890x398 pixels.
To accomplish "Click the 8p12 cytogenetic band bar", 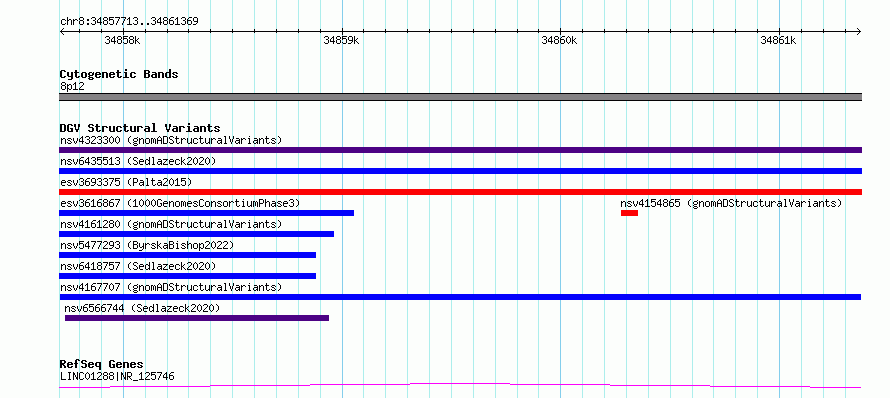I will [x=460, y=97].
